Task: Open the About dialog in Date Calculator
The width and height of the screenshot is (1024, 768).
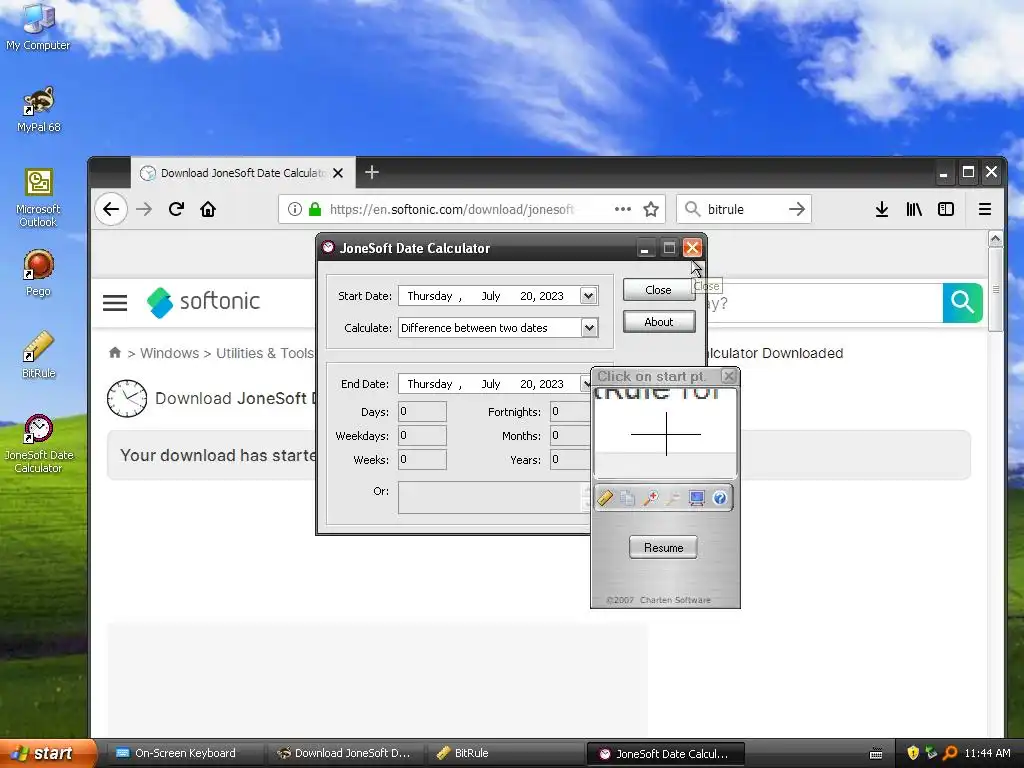Action: pos(658,322)
